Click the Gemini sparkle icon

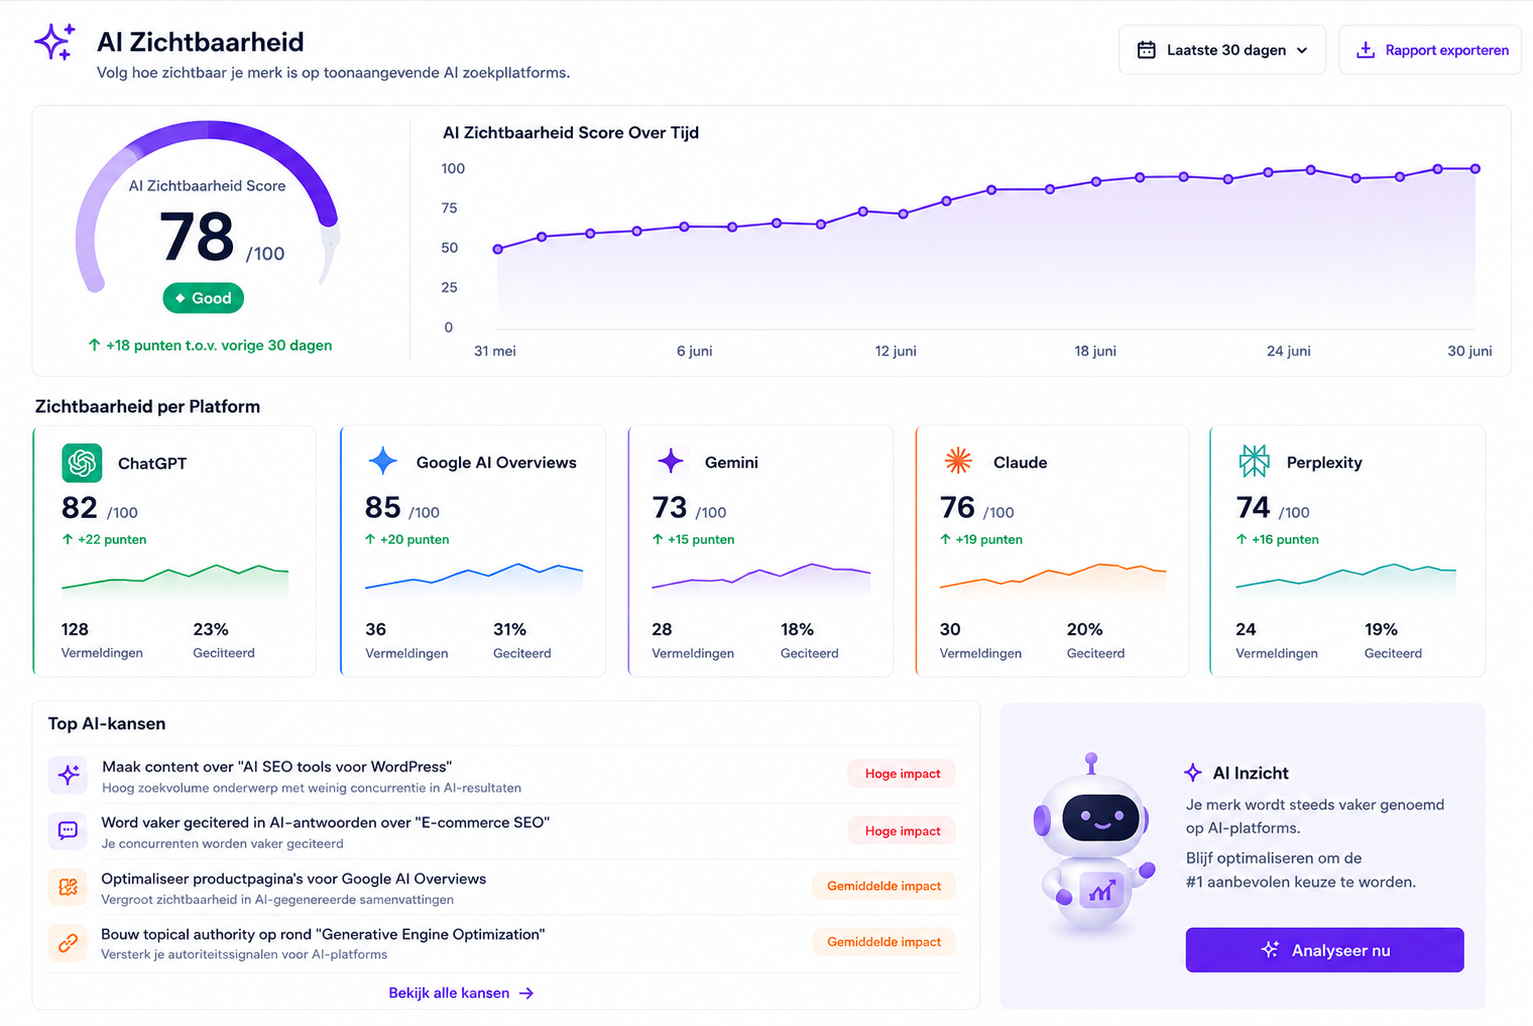pos(671,461)
